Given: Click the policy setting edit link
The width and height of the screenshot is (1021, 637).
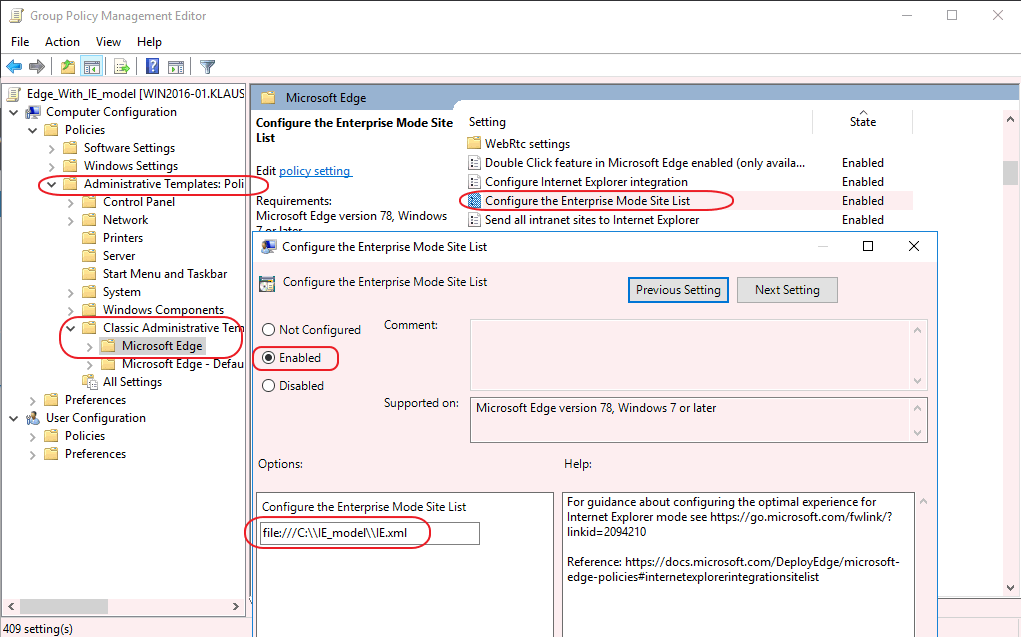Looking at the screenshot, I should 314,171.
